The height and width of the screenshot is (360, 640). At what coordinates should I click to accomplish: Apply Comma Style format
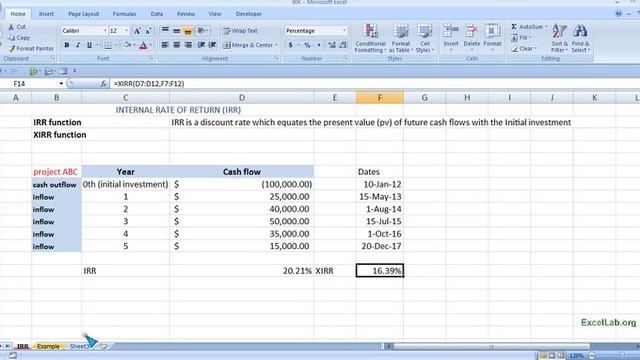pyautogui.click(x=319, y=45)
